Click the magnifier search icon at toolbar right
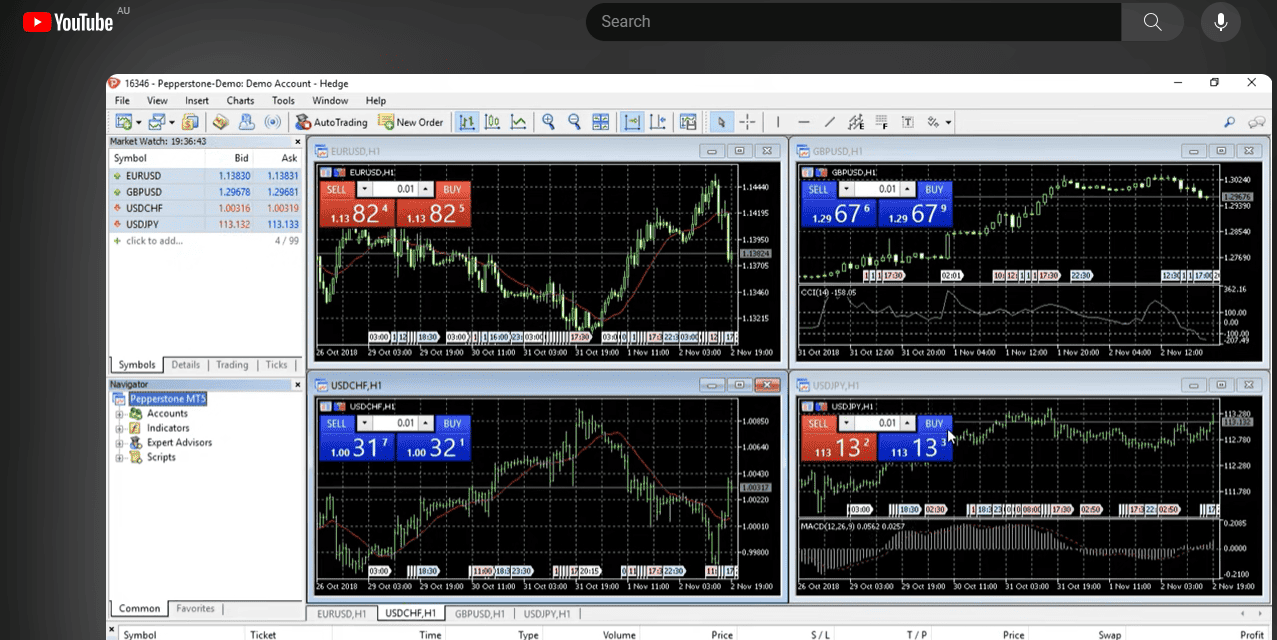This screenshot has height=640, width=1277. coord(1230,122)
